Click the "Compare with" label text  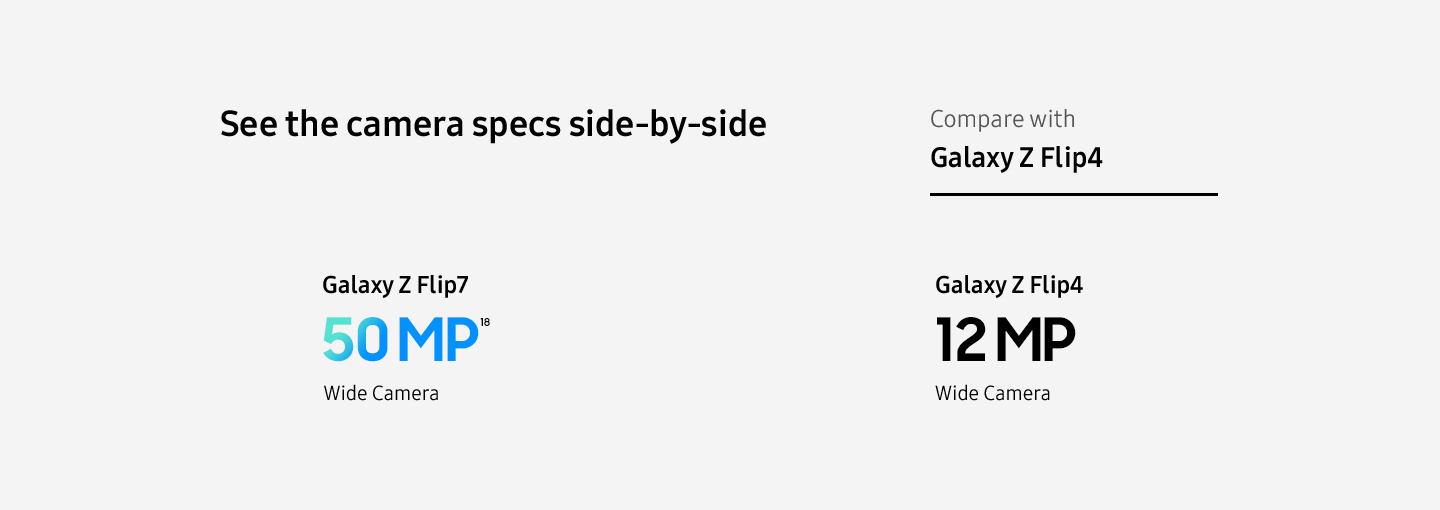[1002, 119]
